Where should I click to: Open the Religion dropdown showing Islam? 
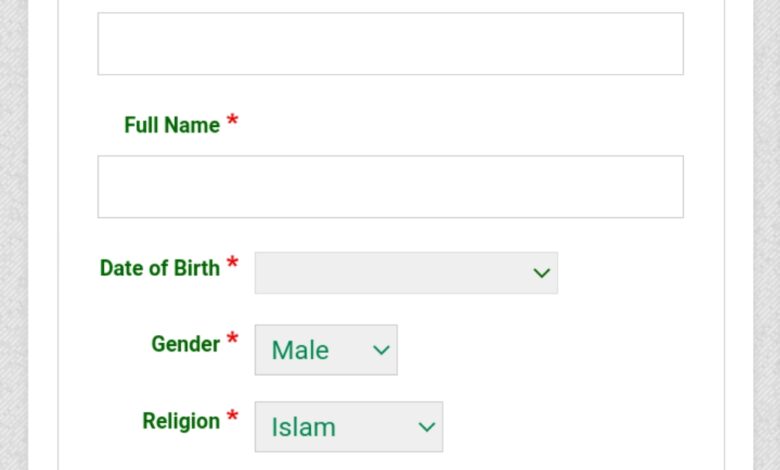pos(349,427)
